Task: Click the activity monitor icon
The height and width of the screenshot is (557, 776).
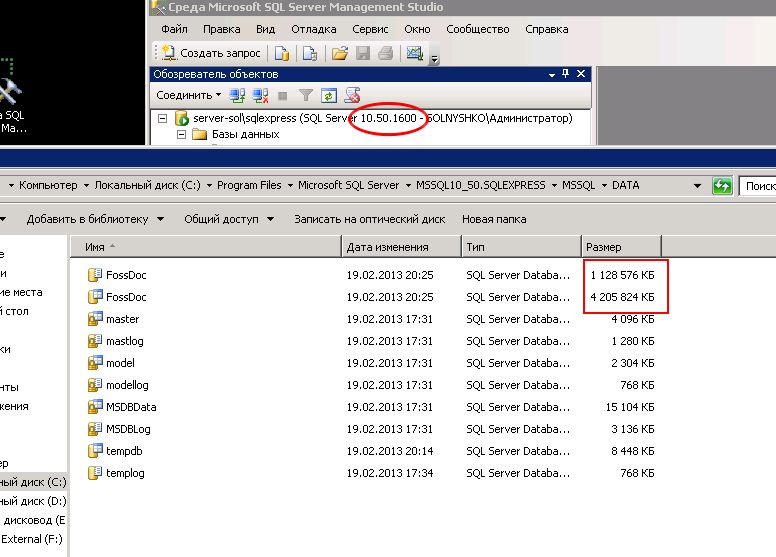Action: click(x=415, y=53)
